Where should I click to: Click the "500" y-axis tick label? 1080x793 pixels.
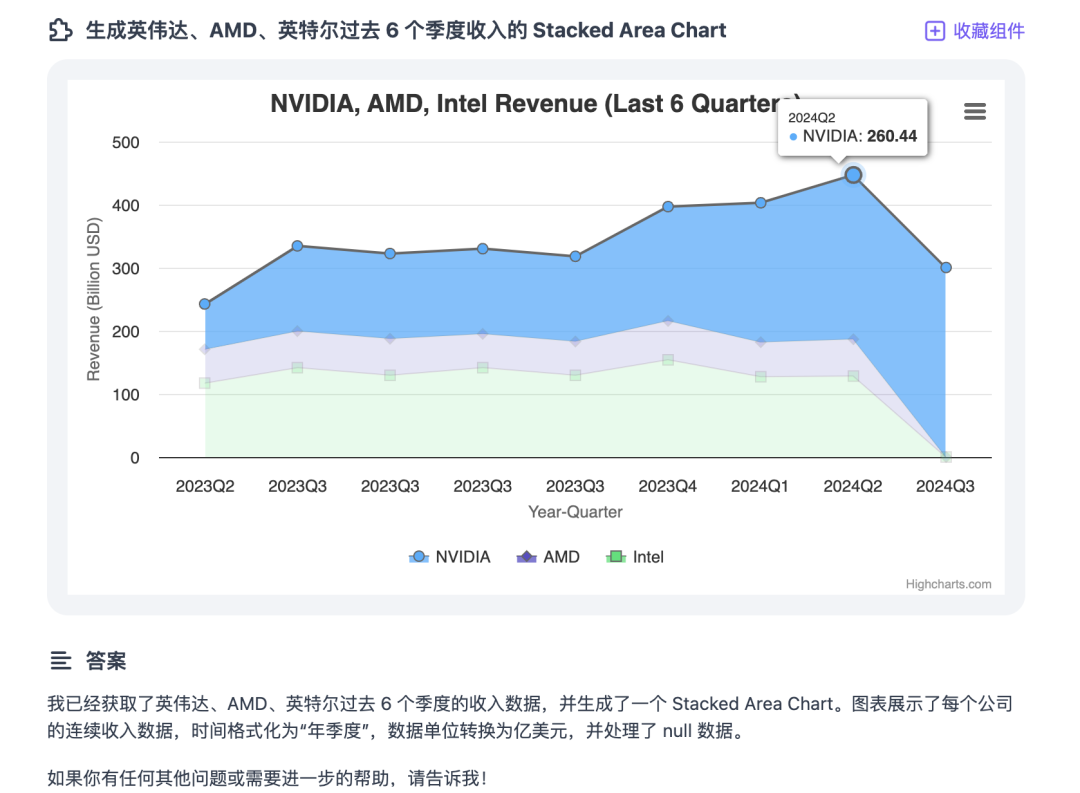[125, 143]
